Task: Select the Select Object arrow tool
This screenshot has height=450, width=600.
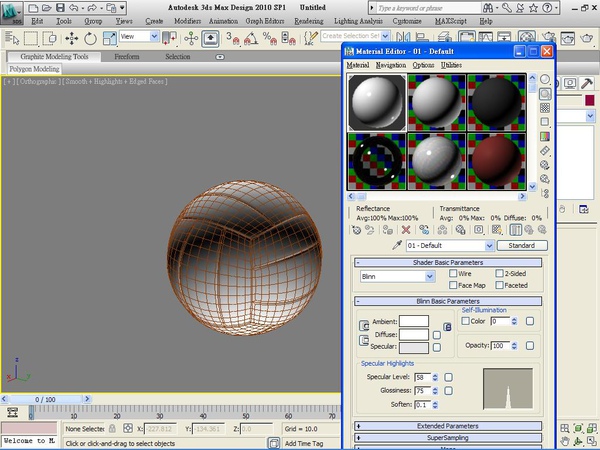Action: pos(11,38)
